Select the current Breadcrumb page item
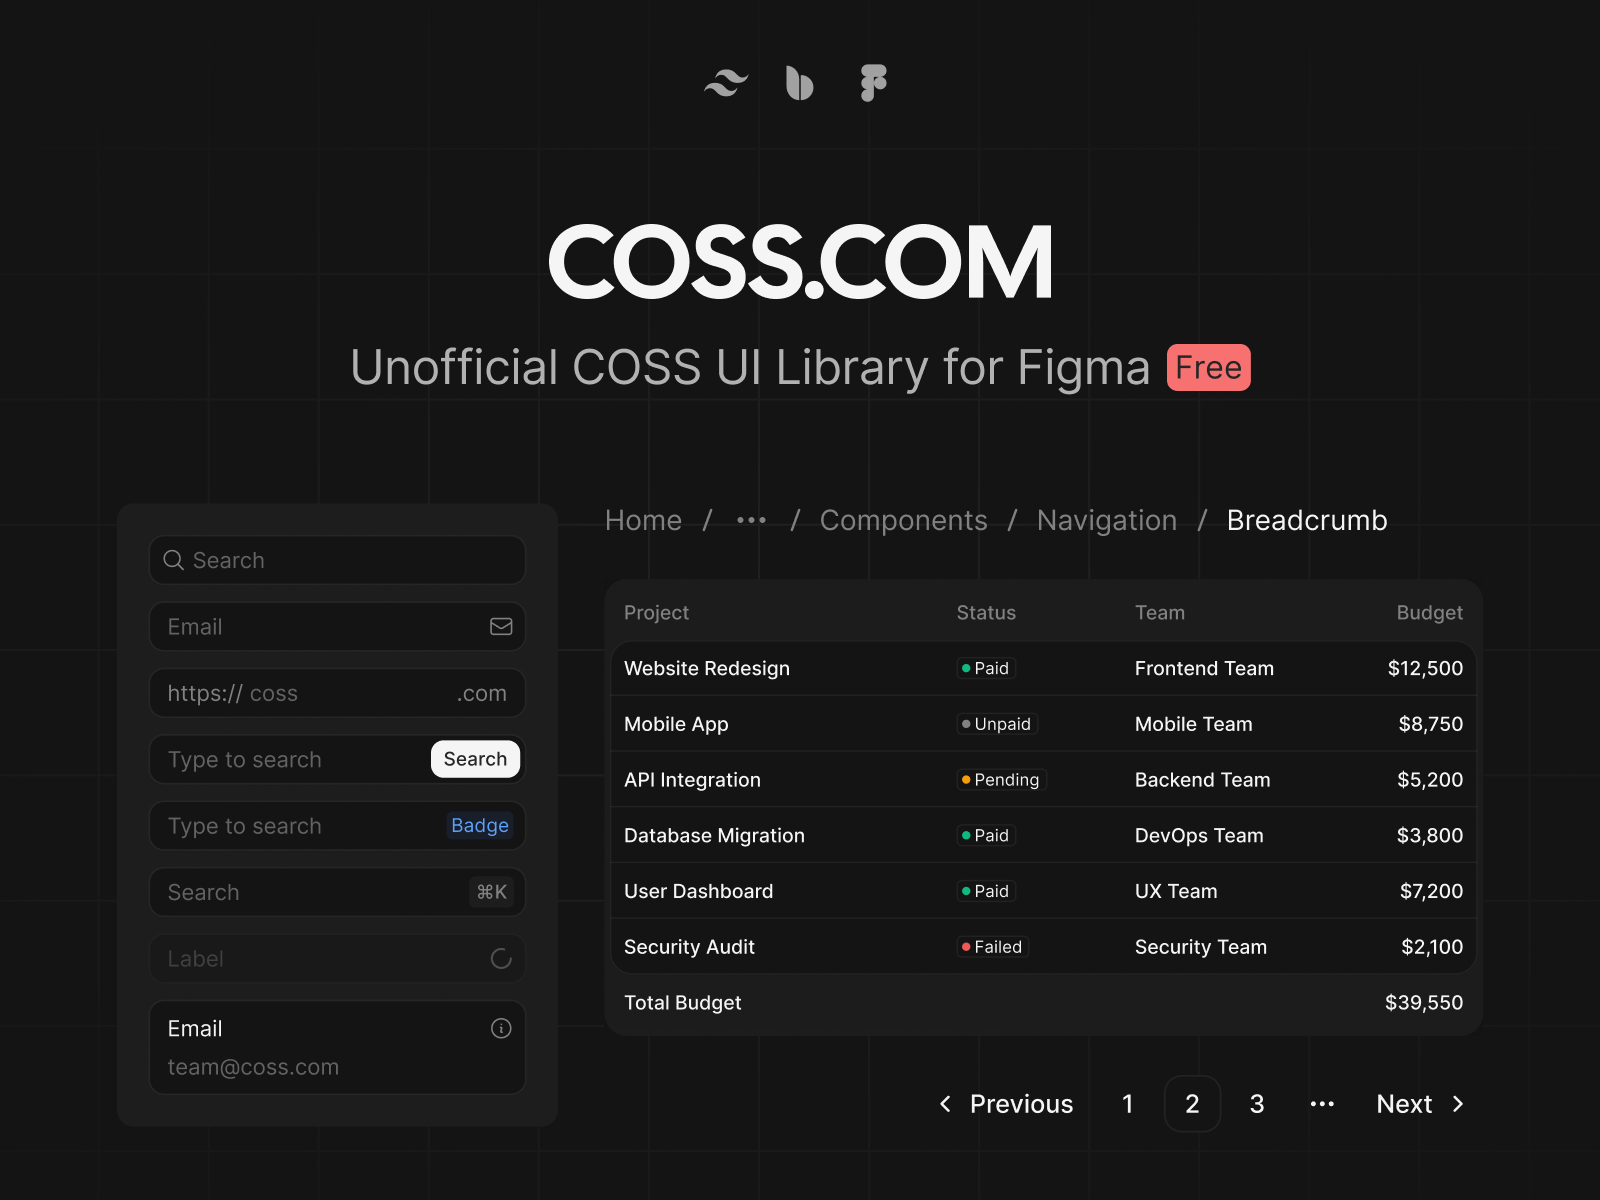 1307,520
